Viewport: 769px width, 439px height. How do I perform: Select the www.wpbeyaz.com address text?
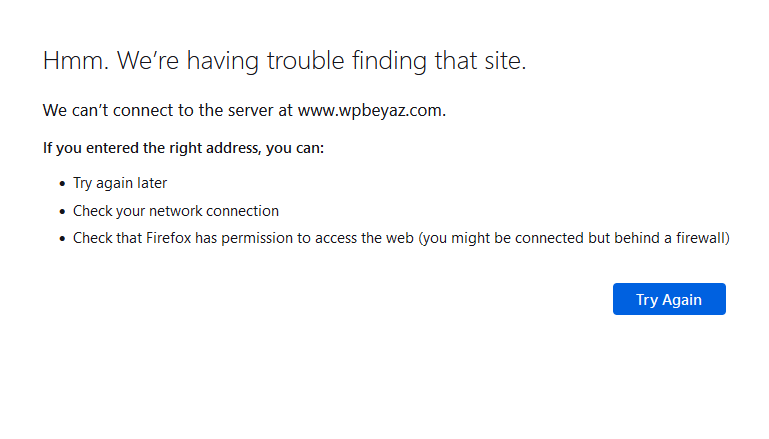(371, 110)
